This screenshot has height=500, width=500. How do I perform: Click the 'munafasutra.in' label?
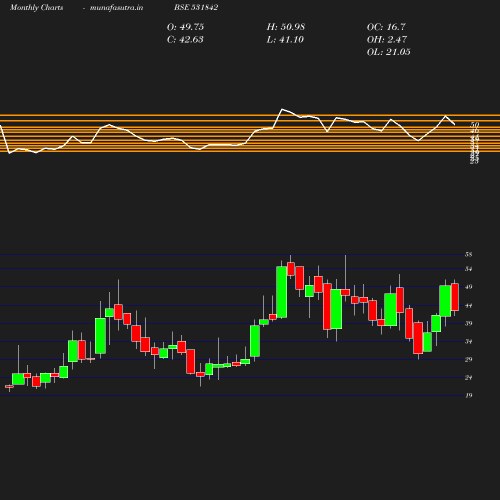pos(116,8)
